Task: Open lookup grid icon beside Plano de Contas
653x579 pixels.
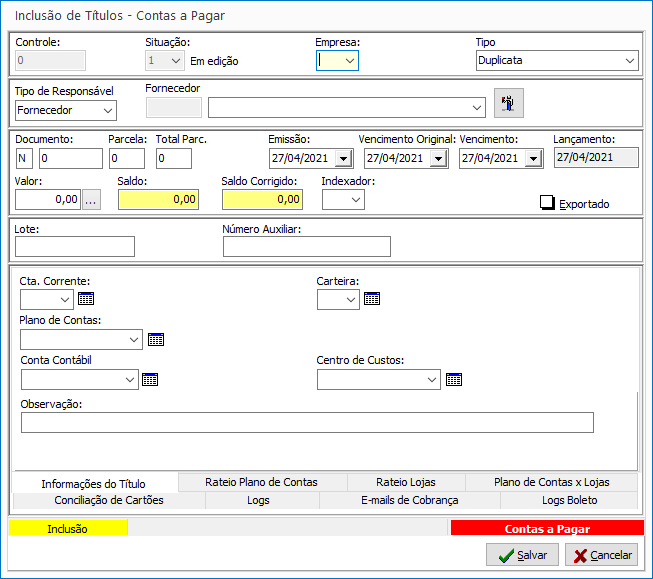Action: pos(156,339)
